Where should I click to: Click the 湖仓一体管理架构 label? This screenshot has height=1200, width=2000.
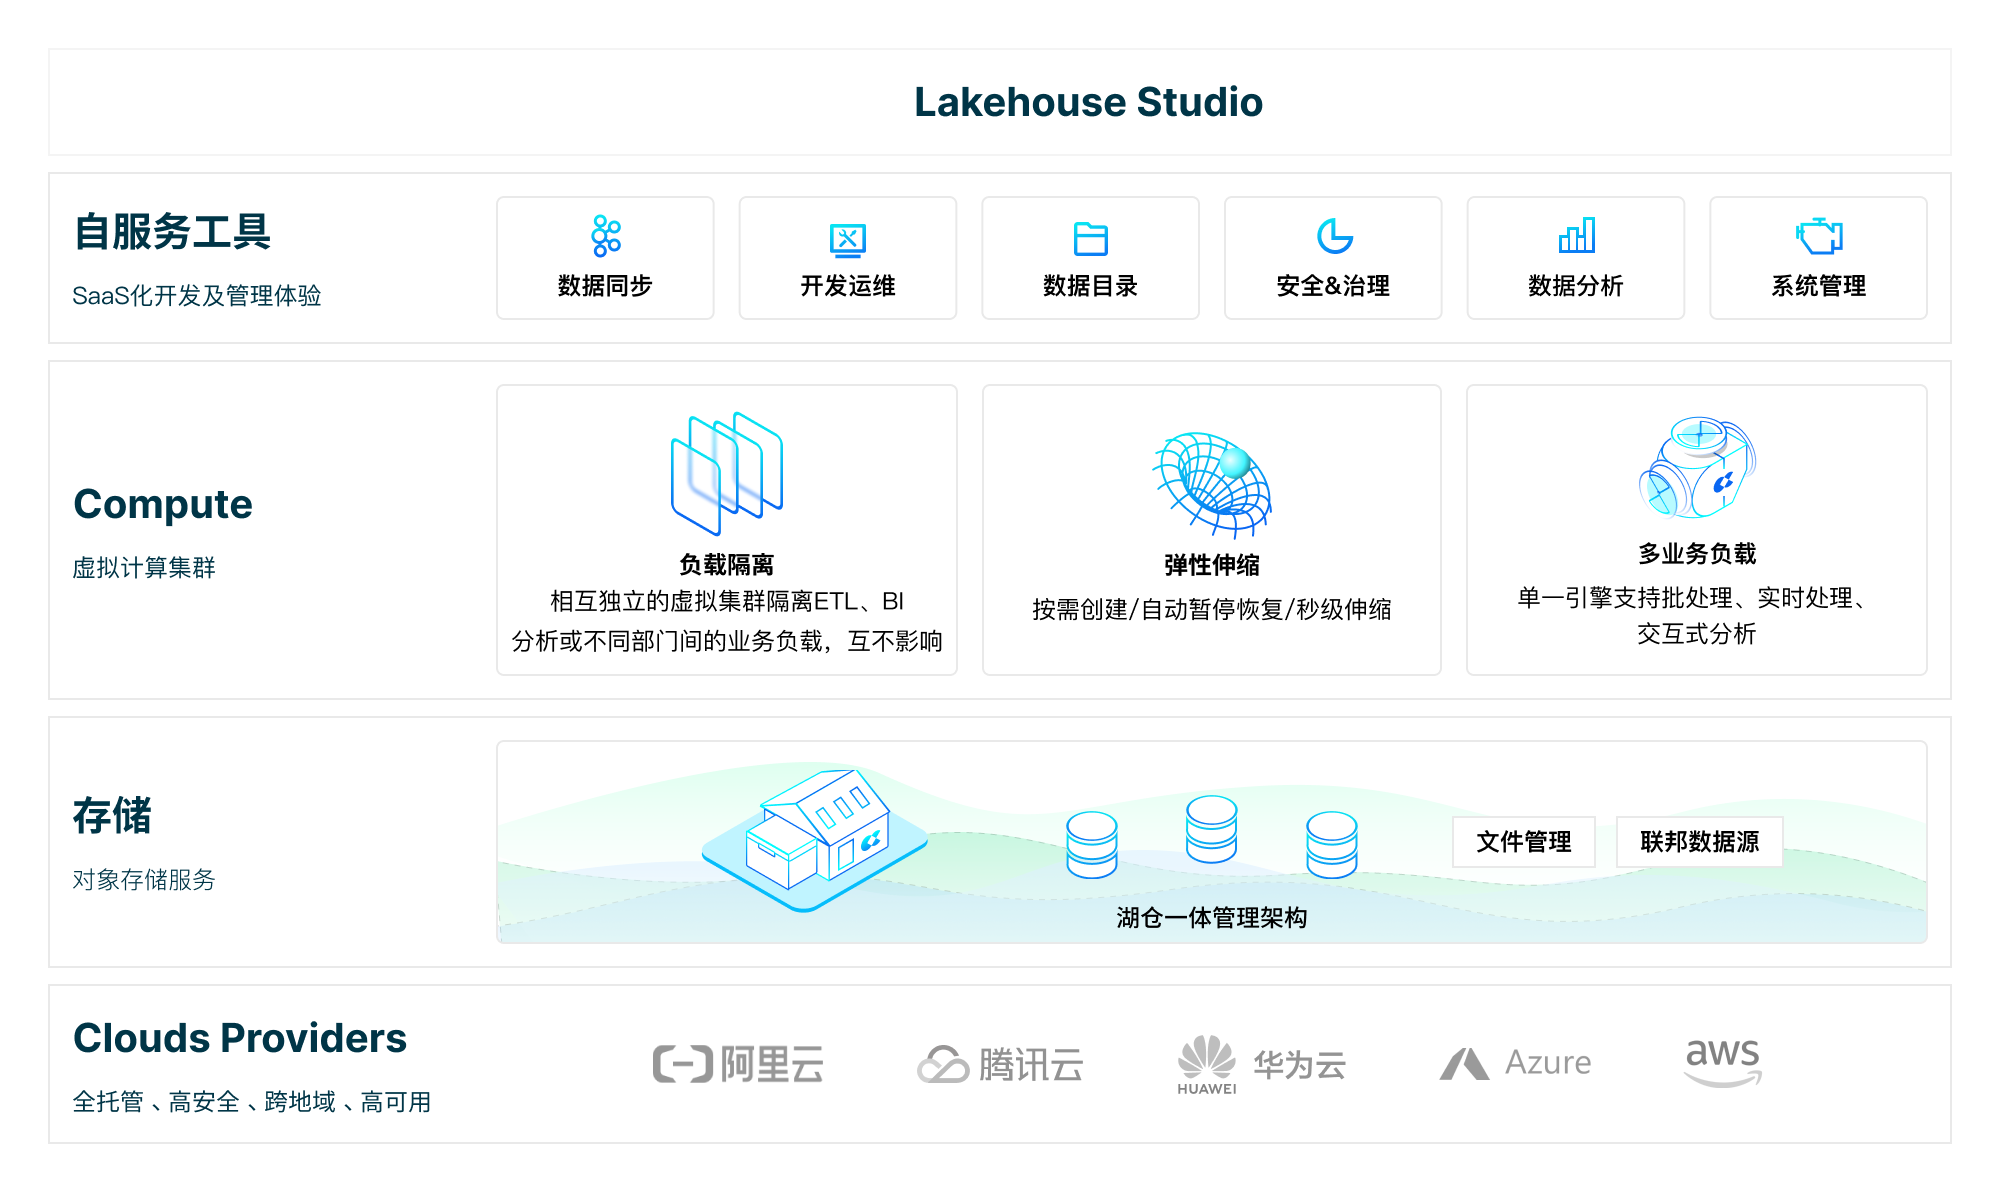coord(1211,918)
